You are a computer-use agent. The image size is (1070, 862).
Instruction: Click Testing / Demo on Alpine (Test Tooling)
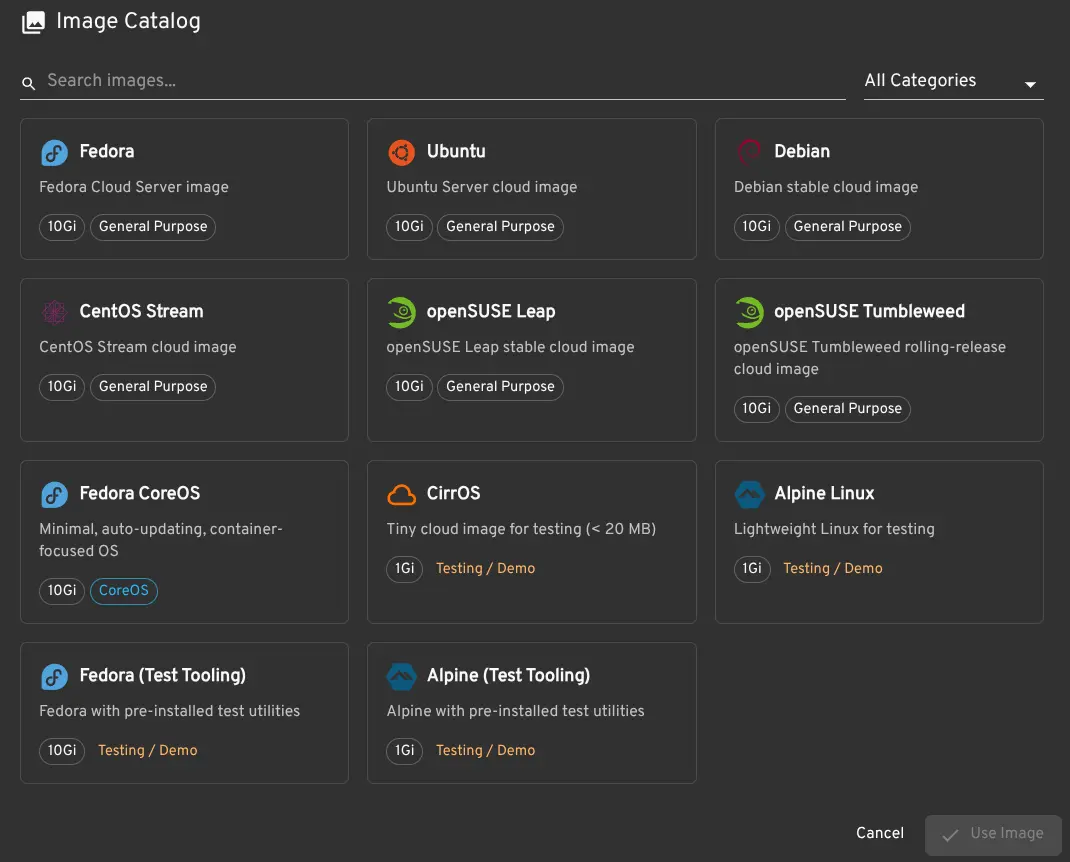485,751
